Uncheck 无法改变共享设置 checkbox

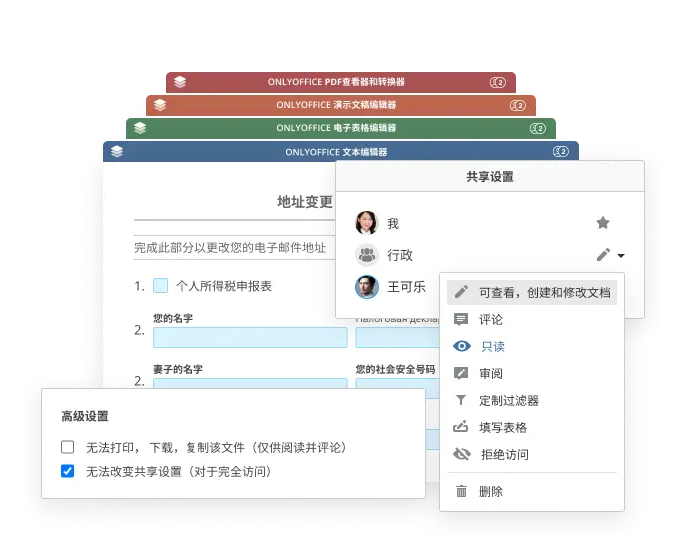(67, 471)
